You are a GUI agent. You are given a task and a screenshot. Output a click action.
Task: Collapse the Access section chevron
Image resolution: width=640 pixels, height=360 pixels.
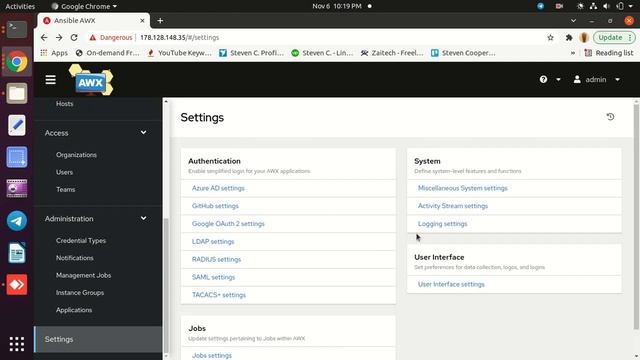[x=143, y=133]
